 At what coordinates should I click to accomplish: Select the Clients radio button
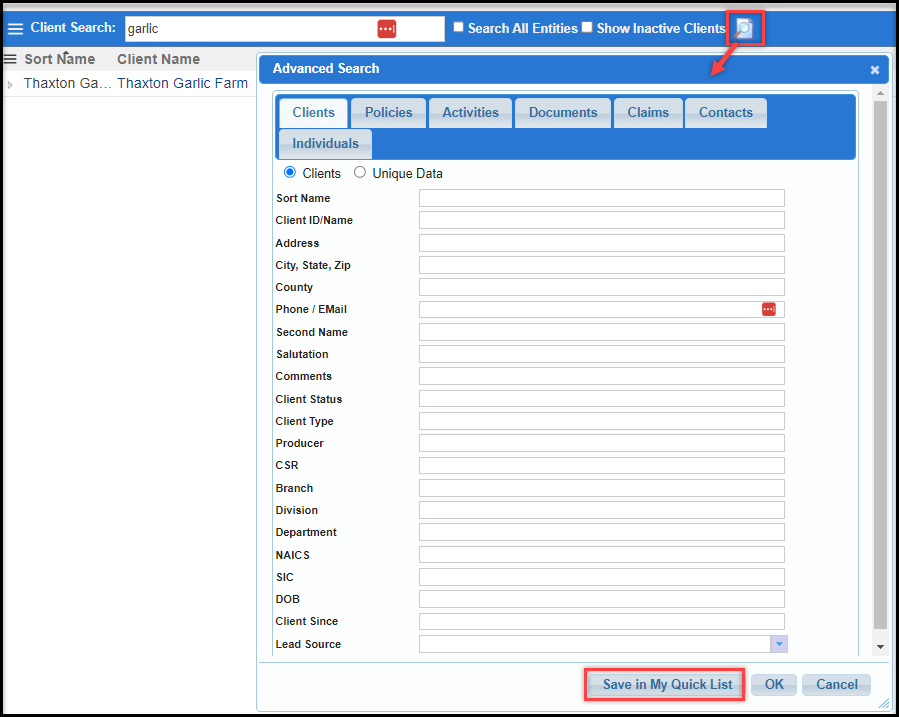tap(289, 172)
